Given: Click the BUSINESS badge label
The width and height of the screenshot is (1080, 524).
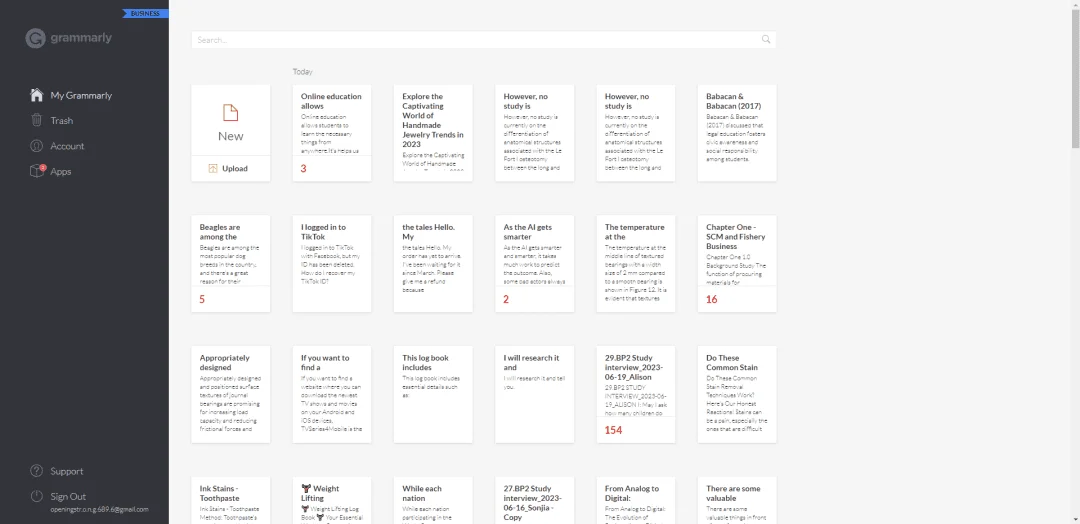Looking at the screenshot, I should [145, 13].
